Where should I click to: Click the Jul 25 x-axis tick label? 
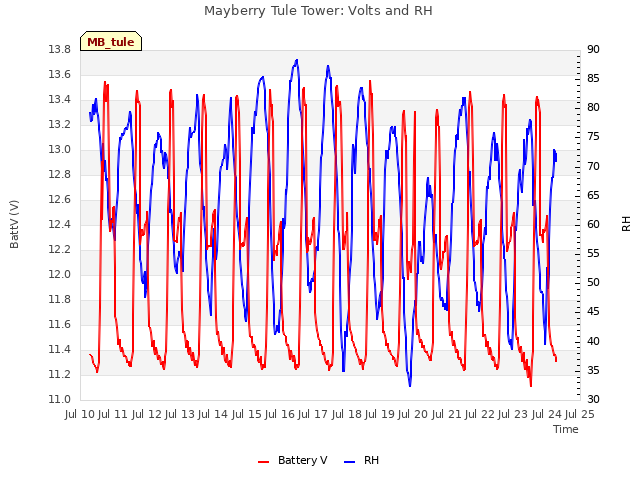(x=580, y=414)
